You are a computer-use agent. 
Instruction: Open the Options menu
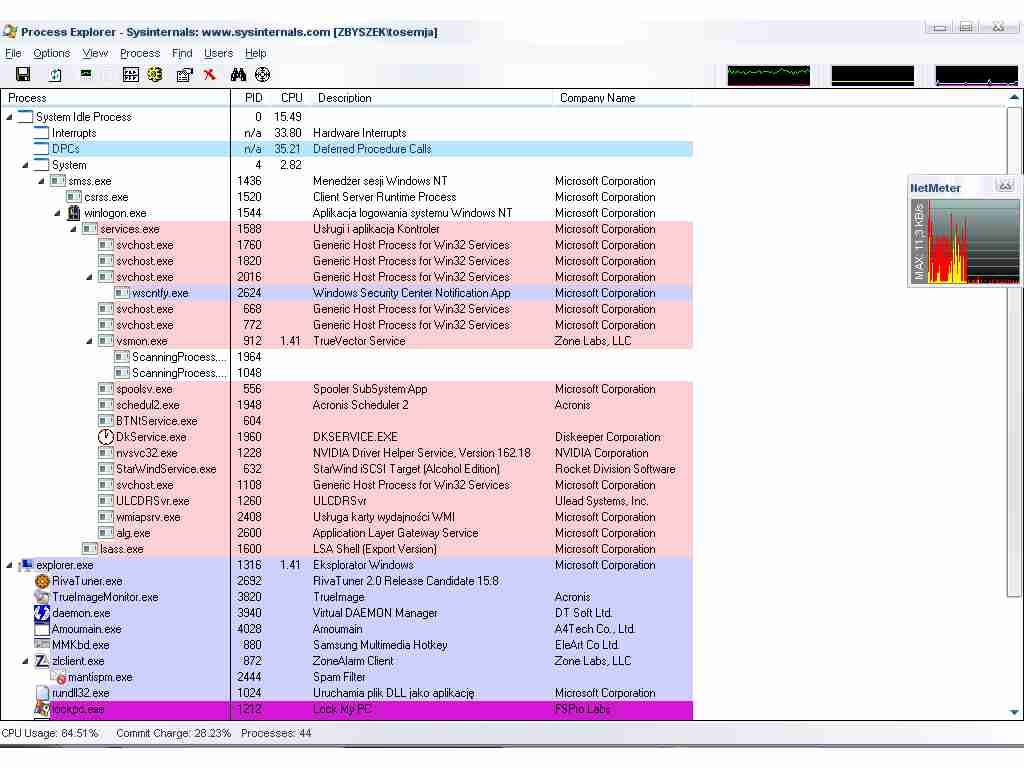52,54
